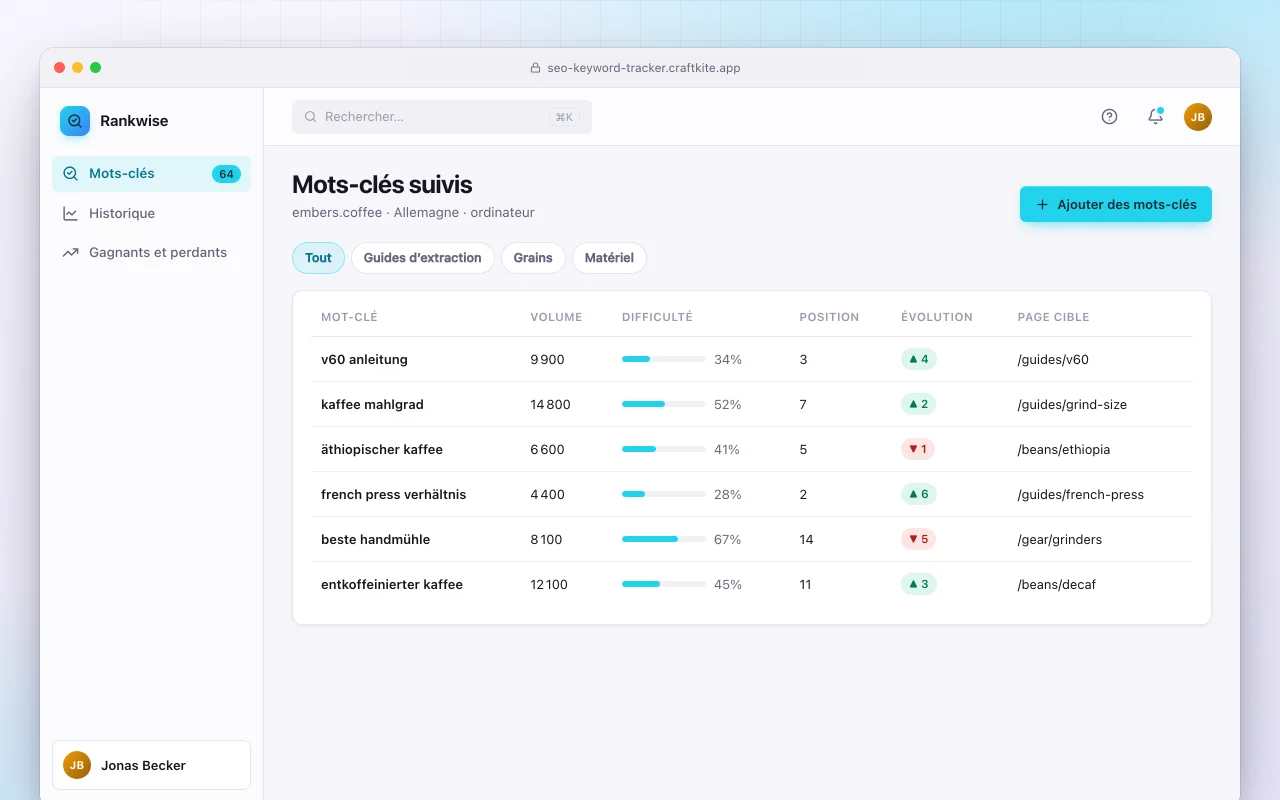Open the /guides/french-press page link
1280x800 pixels.
coord(1081,494)
